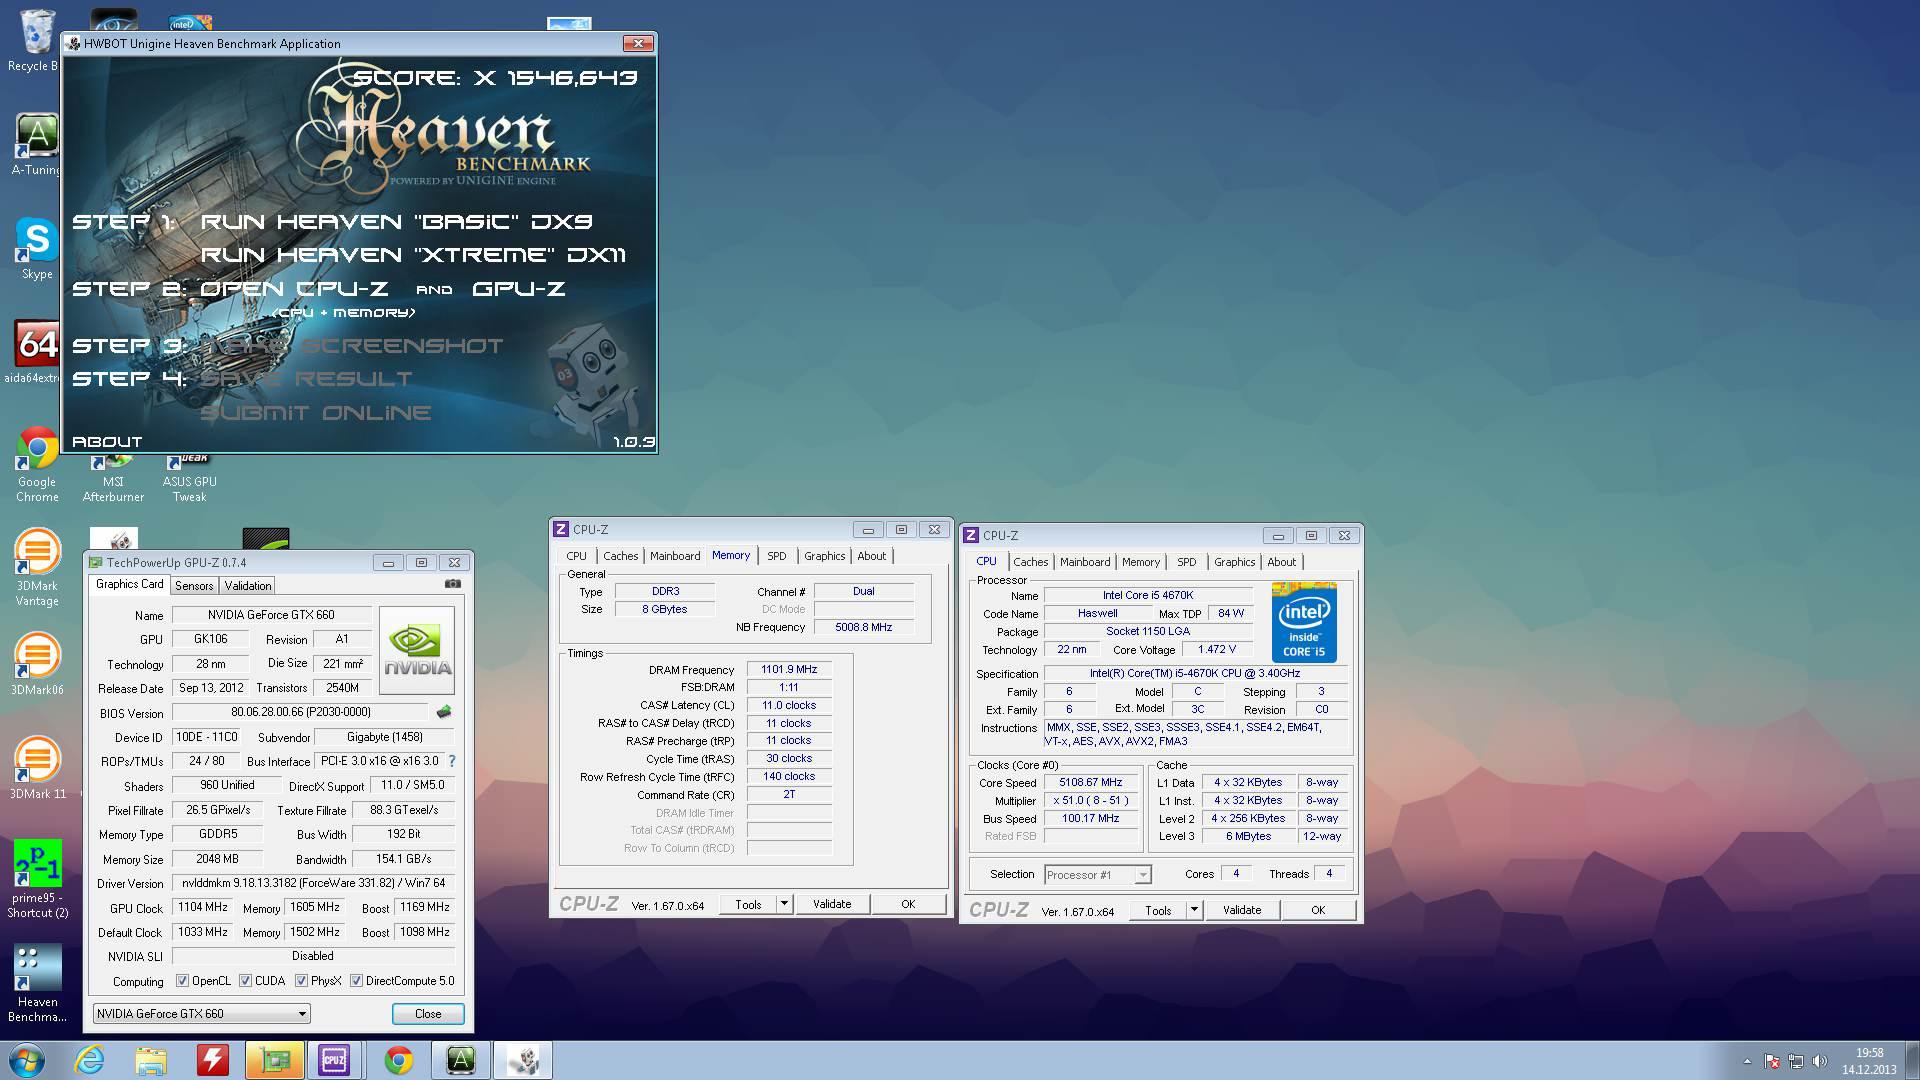Click the Chrome icon in the taskbar
This screenshot has width=1920, height=1080.
coord(398,1060)
